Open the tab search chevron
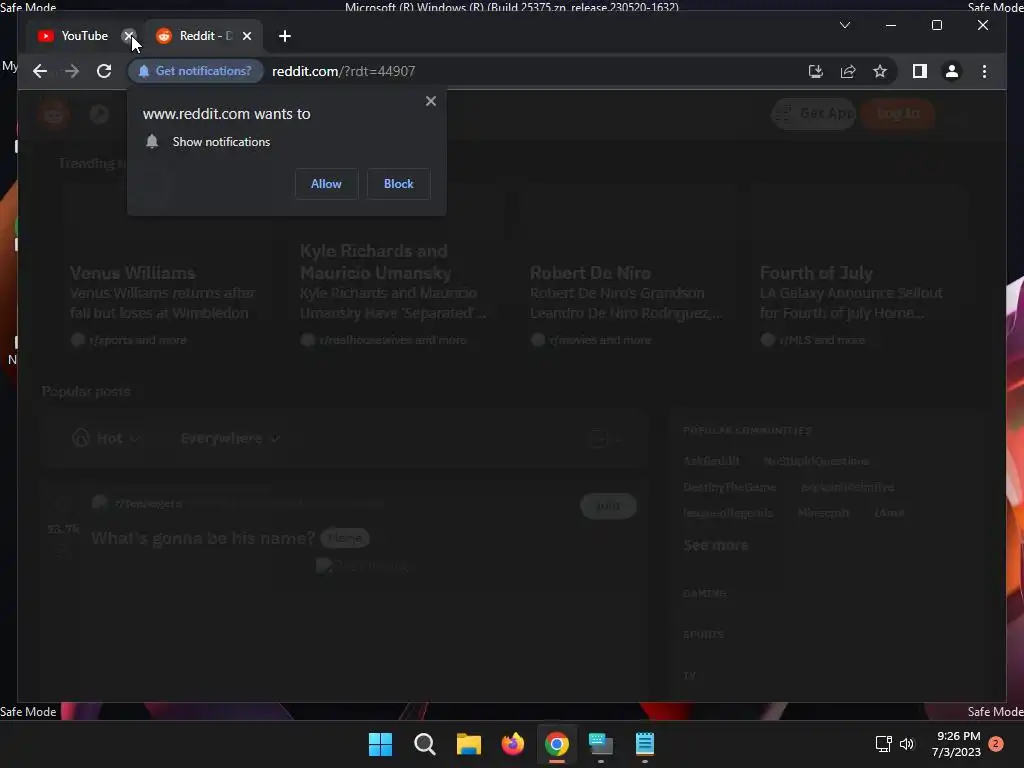 coord(844,25)
